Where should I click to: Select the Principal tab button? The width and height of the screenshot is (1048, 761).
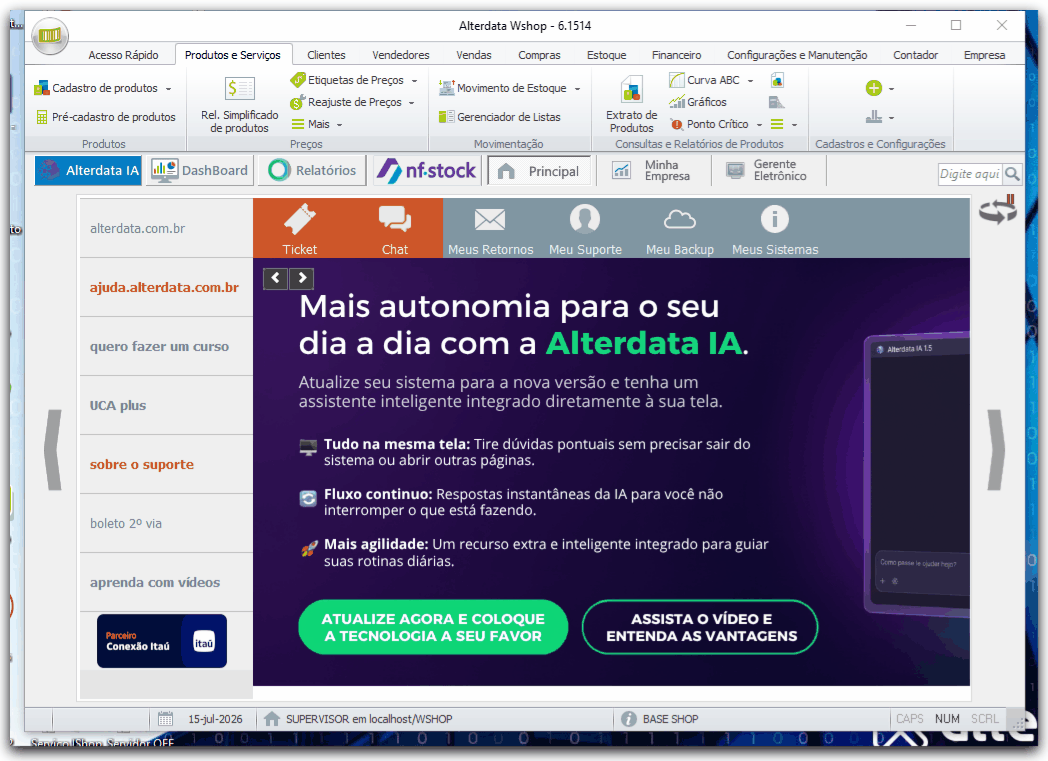[539, 171]
